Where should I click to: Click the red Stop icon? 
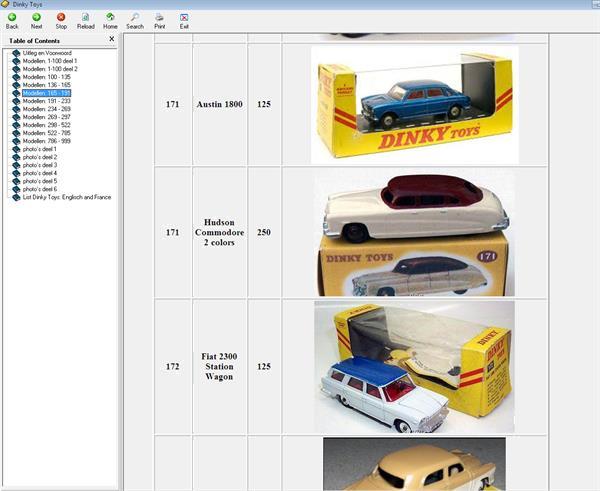click(x=61, y=17)
